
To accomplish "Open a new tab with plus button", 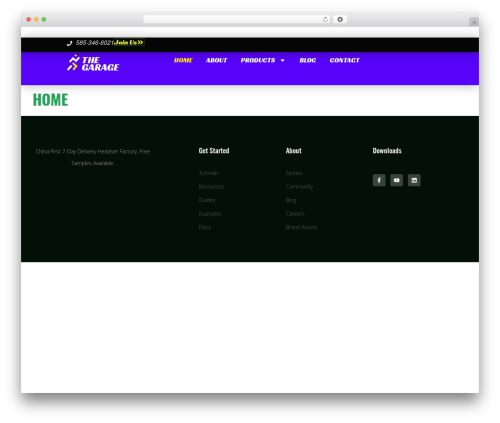I will 474,22.
